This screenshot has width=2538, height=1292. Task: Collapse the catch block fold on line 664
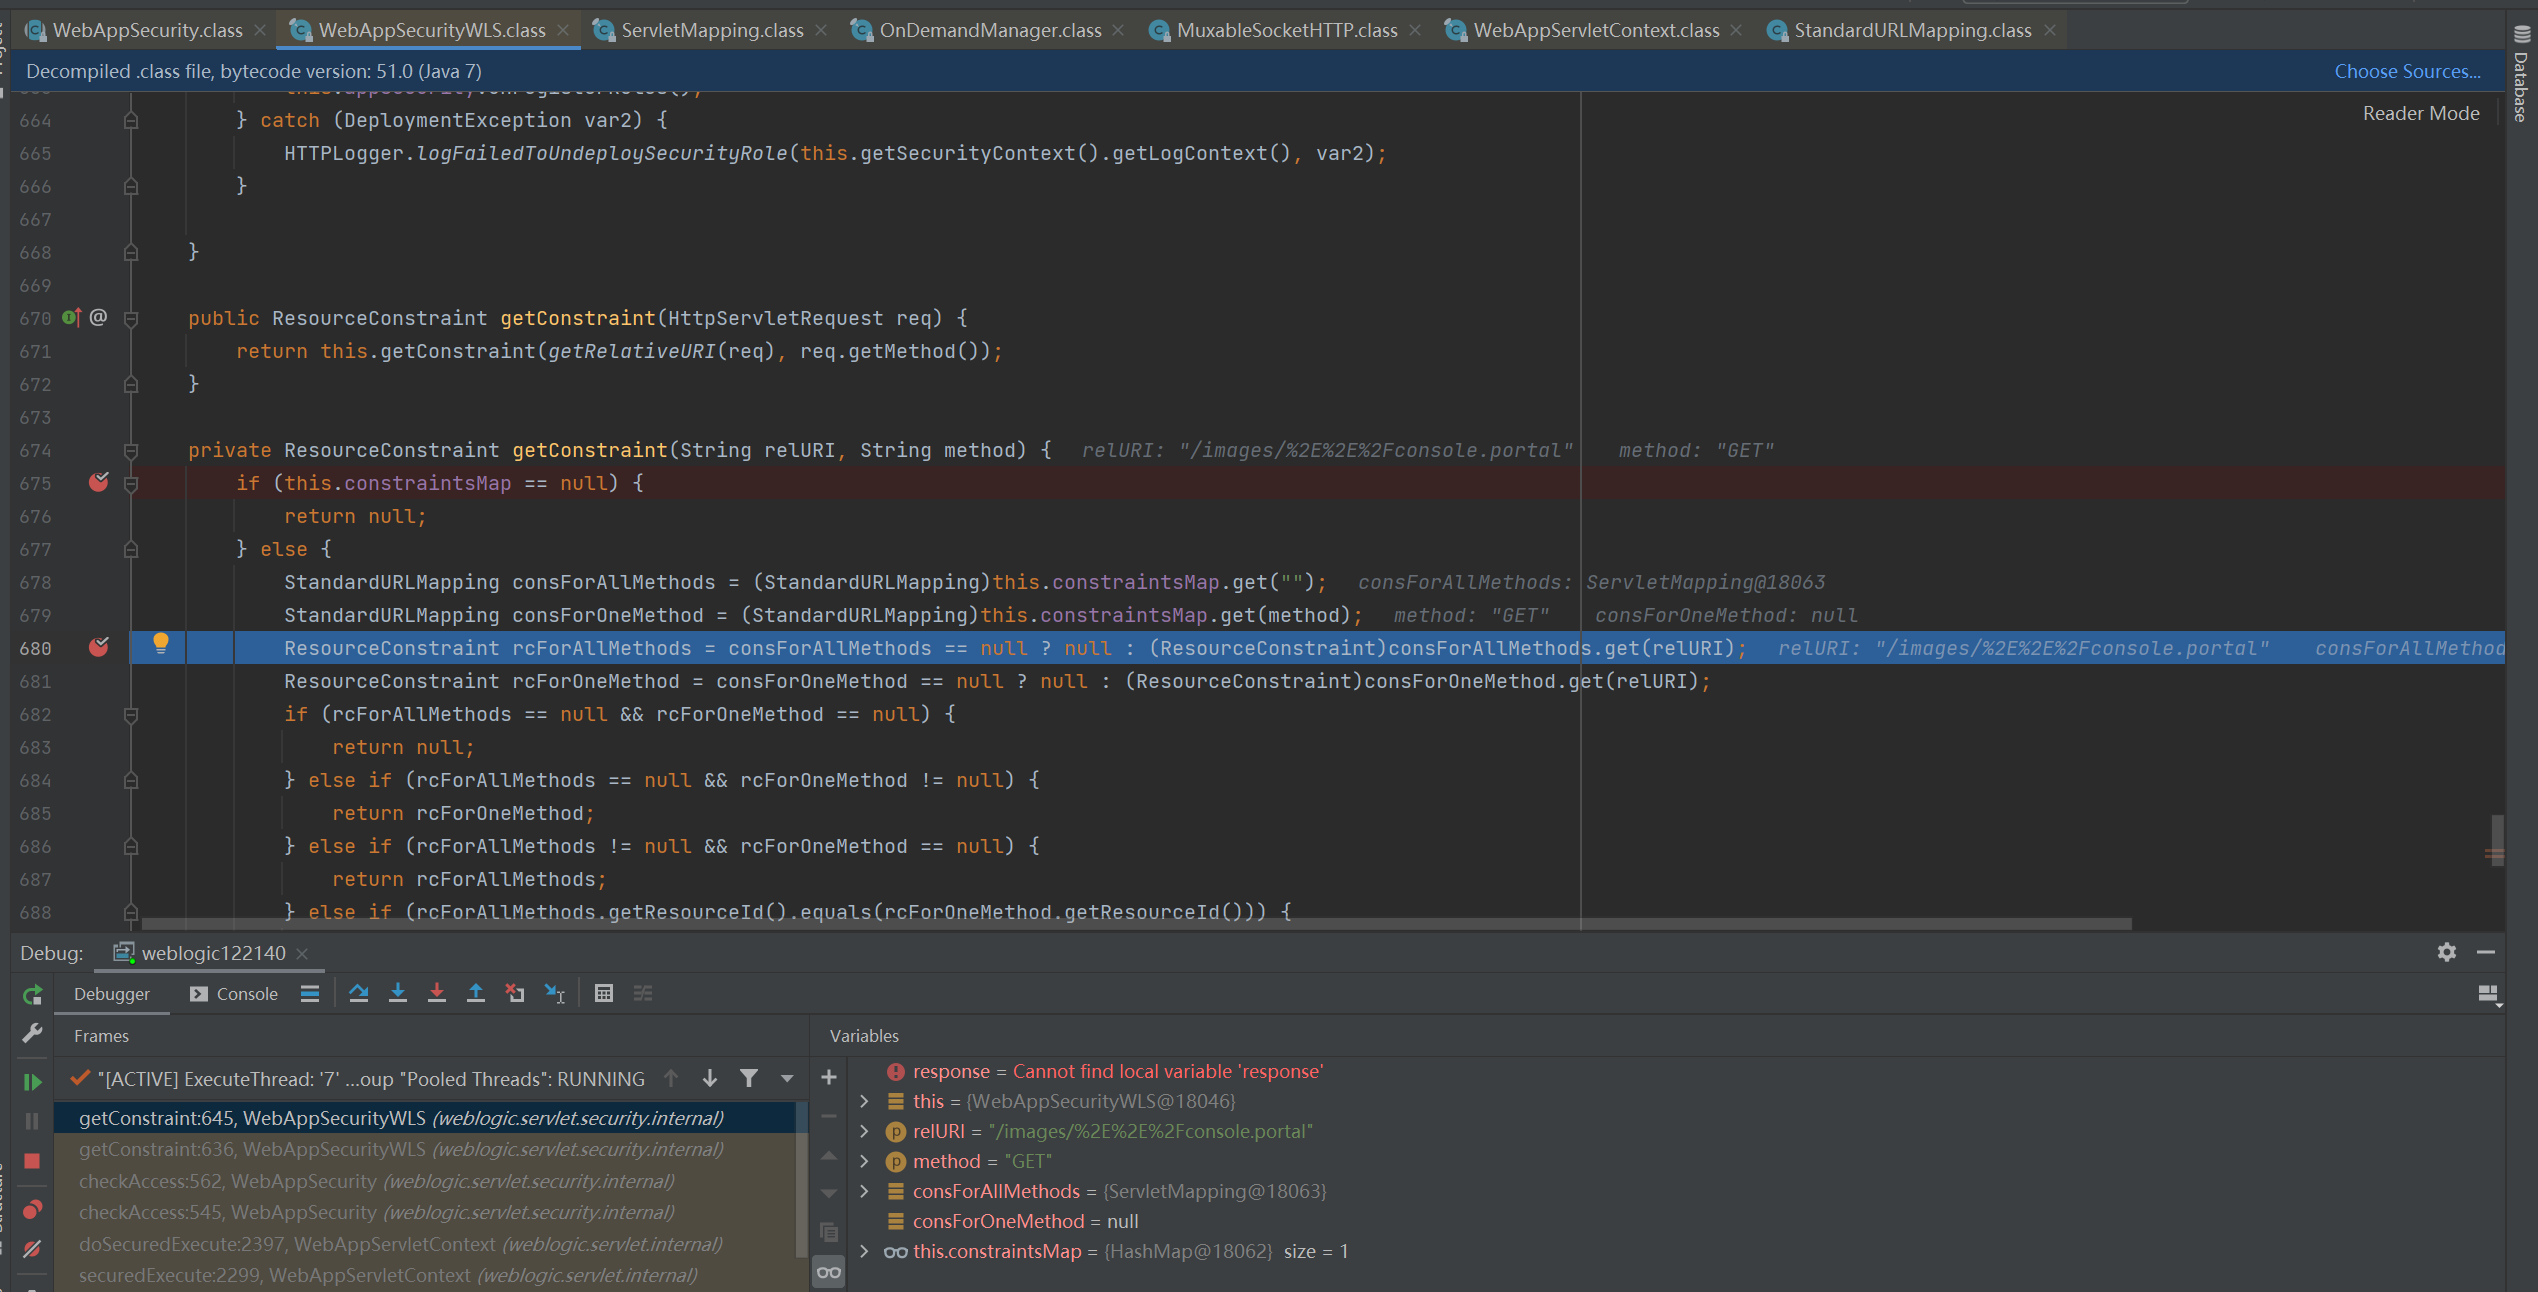[x=131, y=121]
